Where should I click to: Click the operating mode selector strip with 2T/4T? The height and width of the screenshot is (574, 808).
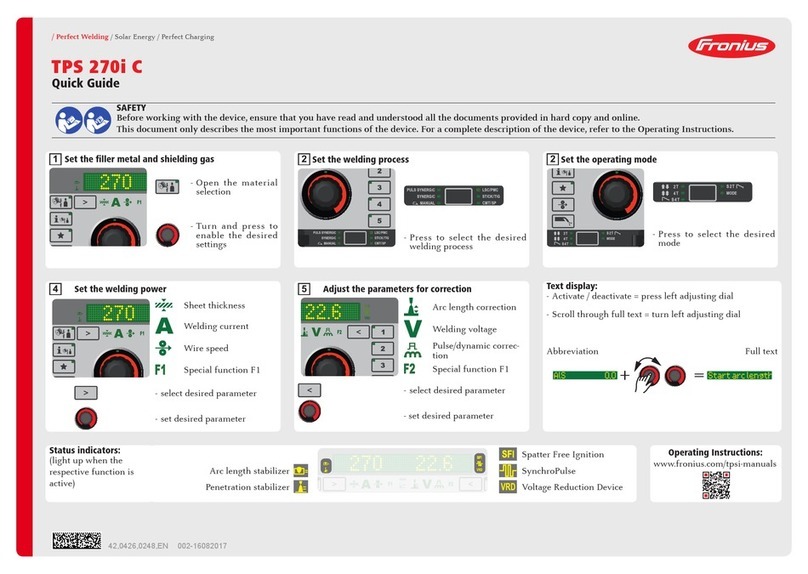click(x=702, y=192)
